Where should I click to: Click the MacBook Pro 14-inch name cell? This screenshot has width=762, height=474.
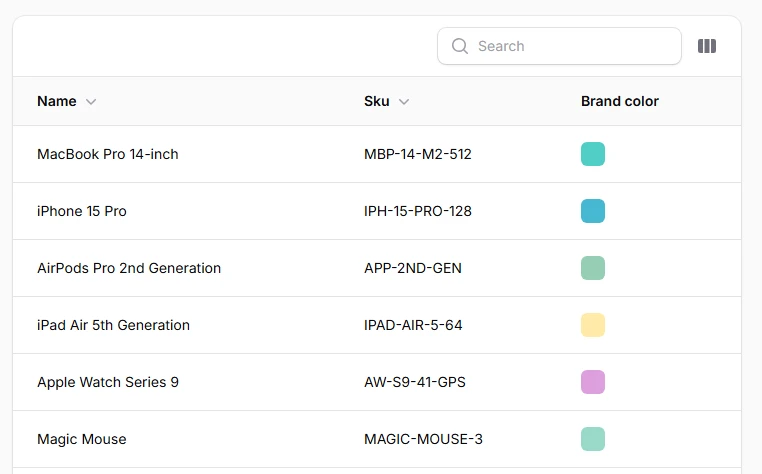(108, 154)
